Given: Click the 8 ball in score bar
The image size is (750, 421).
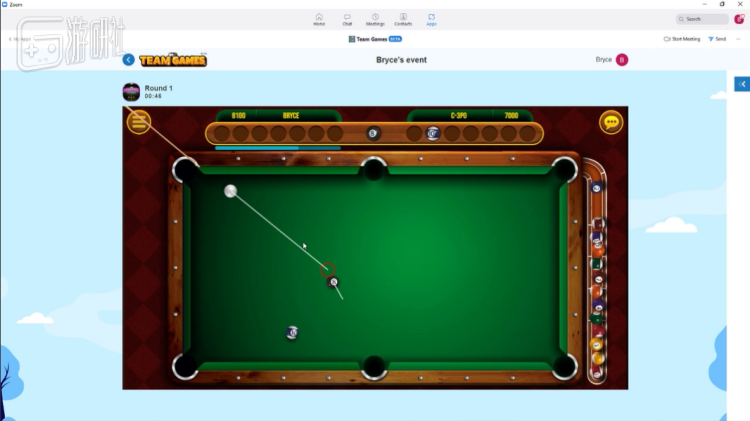Looking at the screenshot, I should coord(374,133).
